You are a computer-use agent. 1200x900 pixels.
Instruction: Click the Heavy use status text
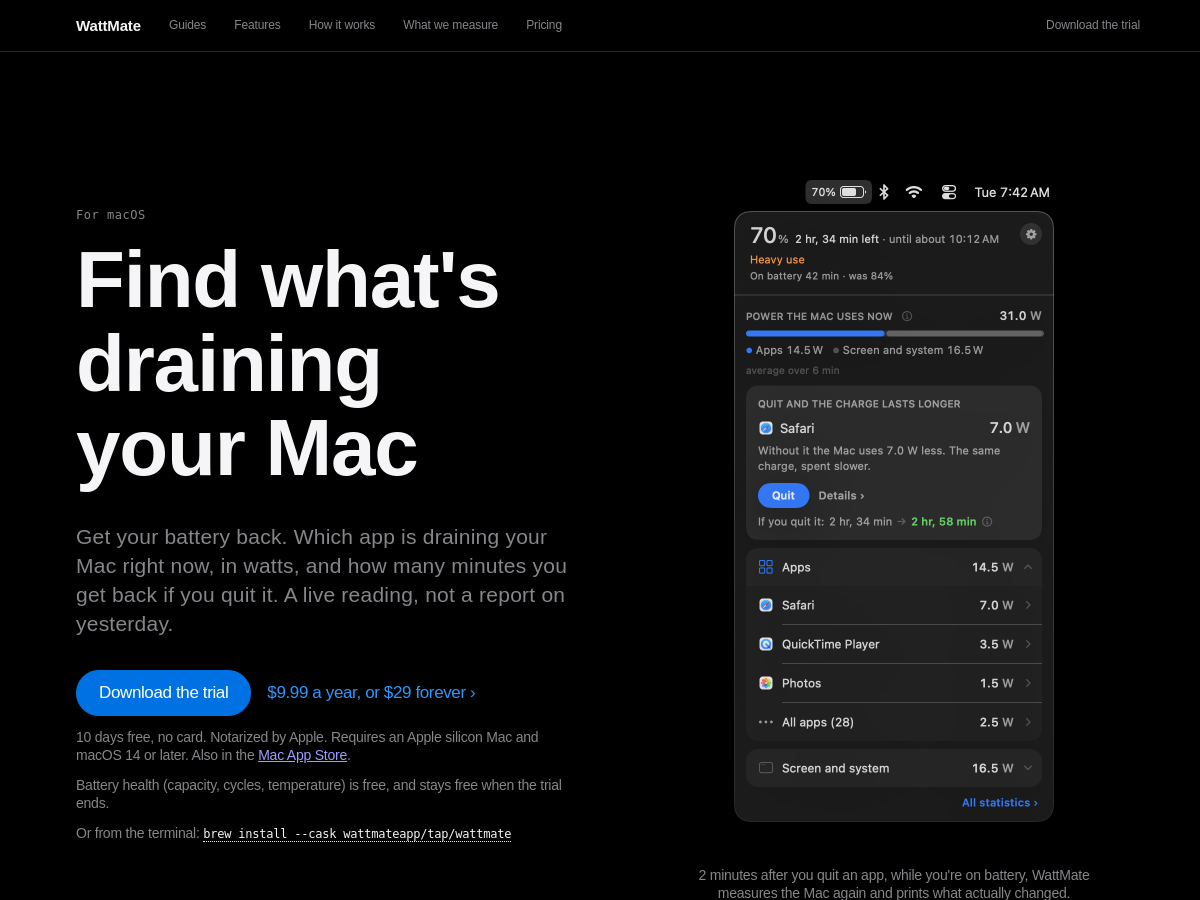click(777, 260)
